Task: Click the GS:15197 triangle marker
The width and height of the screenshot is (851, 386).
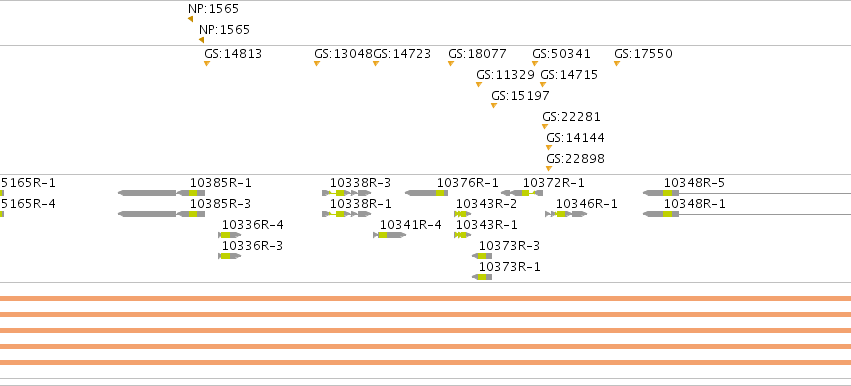Action: coord(493,106)
